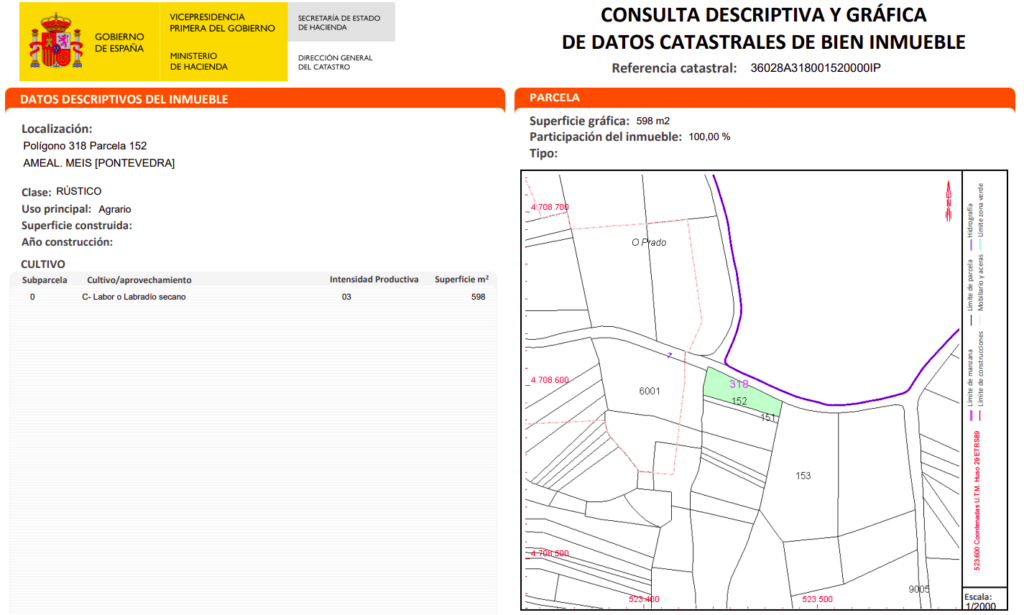Click the 'Referencia catastral:' label
This screenshot has width=1024, height=615.
[x=674, y=68]
